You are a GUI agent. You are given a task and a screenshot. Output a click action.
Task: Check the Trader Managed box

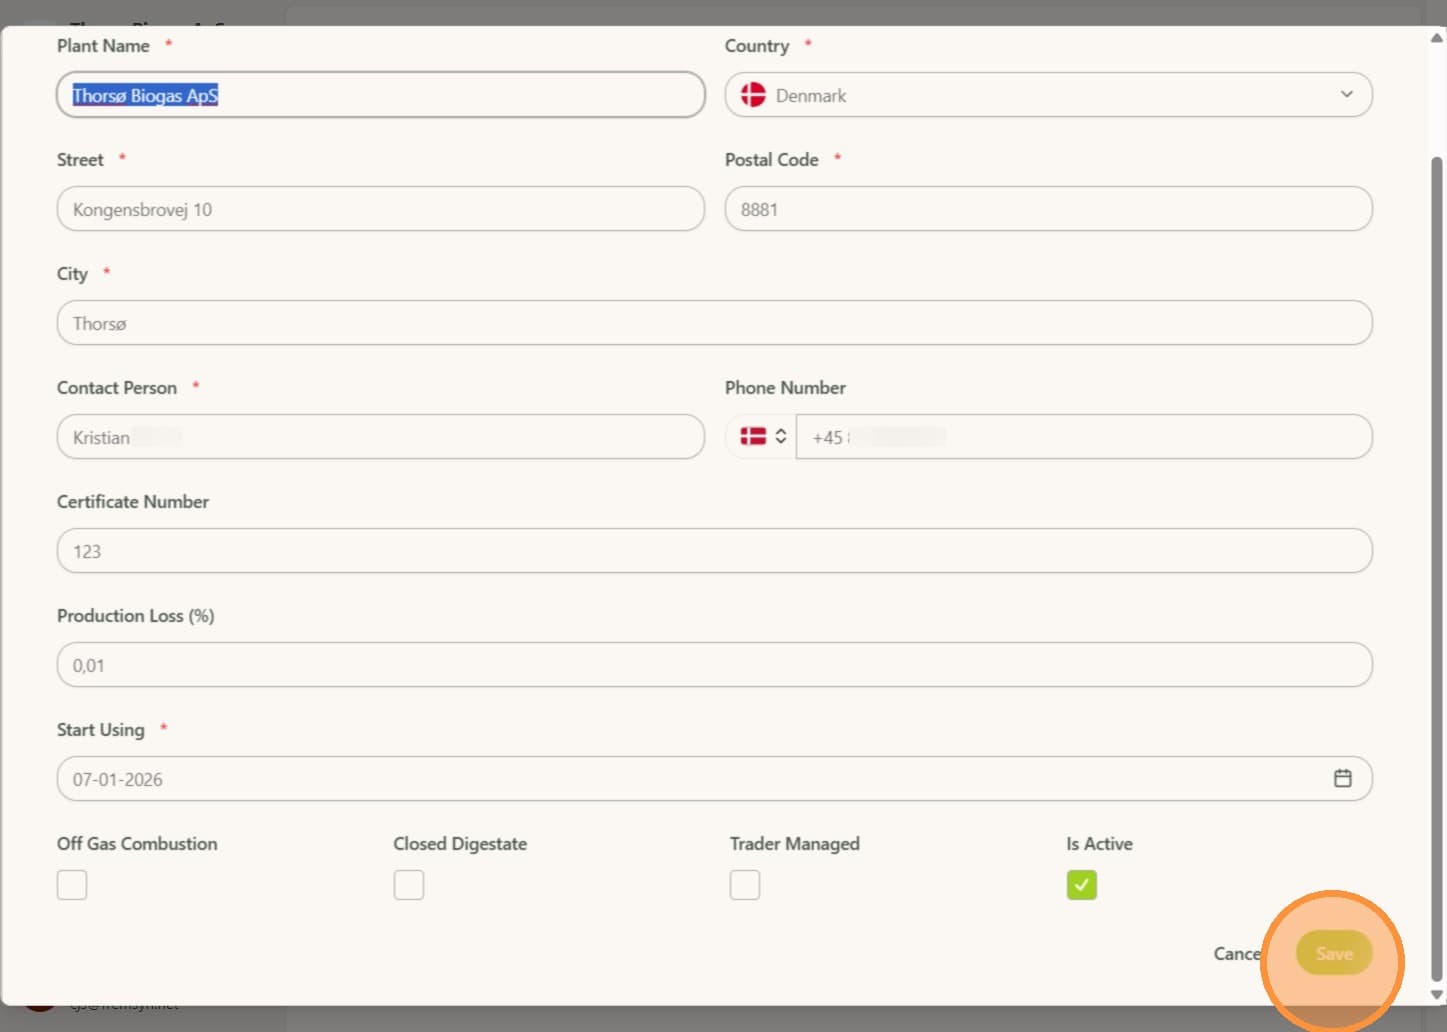(x=745, y=884)
